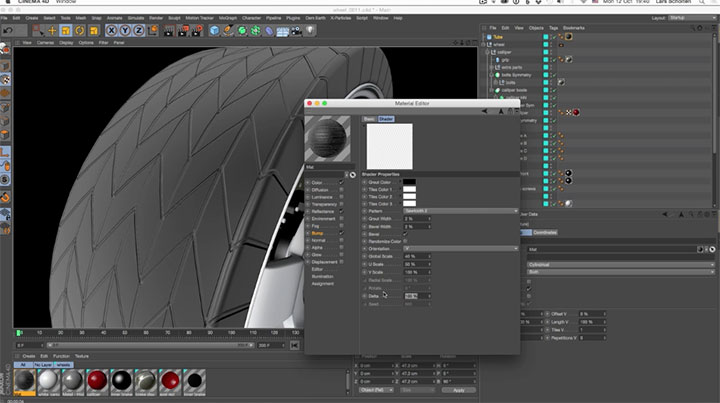Click the Floor environment icon

coord(282,31)
